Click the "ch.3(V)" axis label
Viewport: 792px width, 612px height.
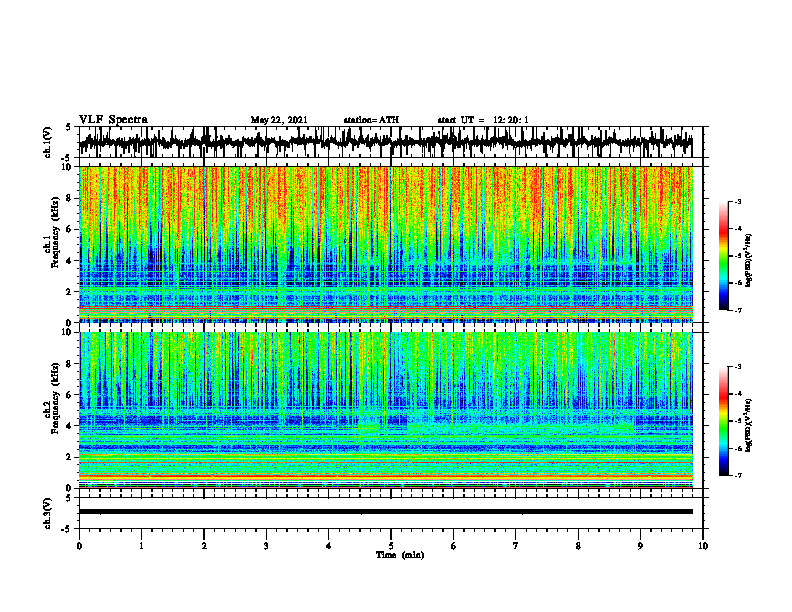48,513
